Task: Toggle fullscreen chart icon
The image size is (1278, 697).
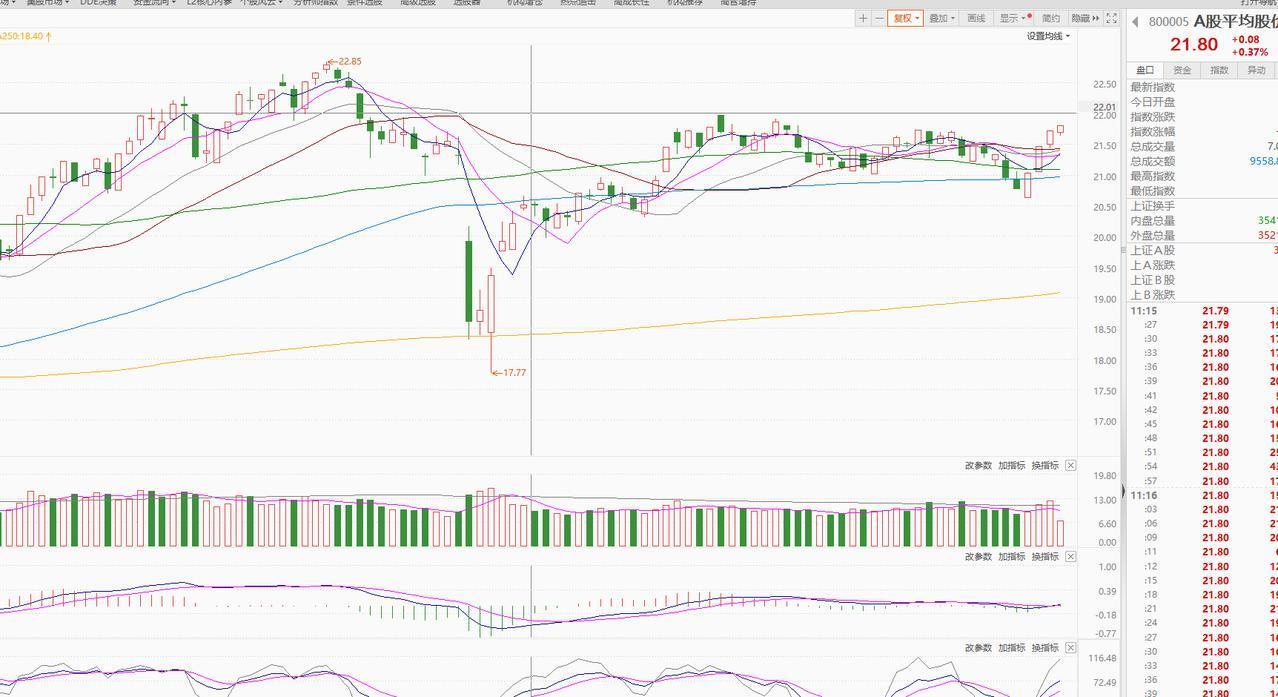Action: tap(1111, 18)
